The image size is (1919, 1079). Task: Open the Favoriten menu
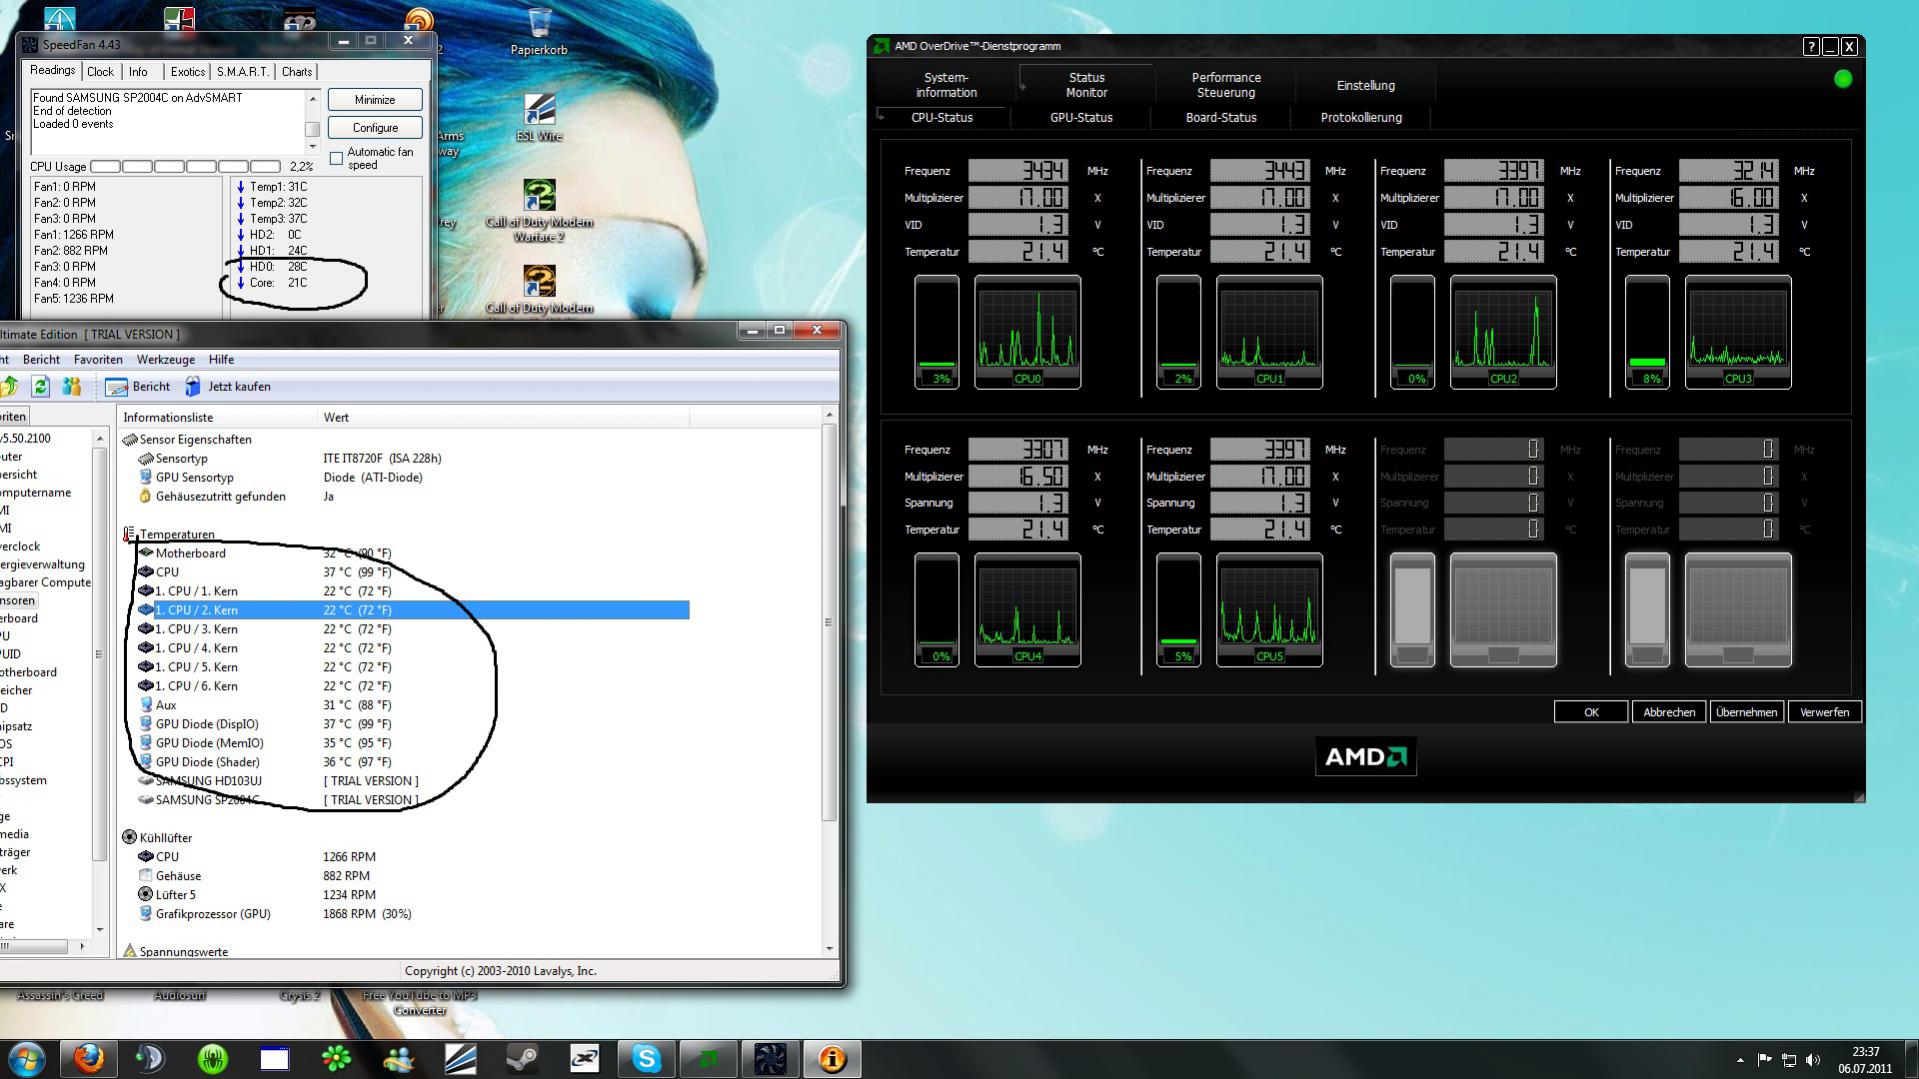[98, 359]
